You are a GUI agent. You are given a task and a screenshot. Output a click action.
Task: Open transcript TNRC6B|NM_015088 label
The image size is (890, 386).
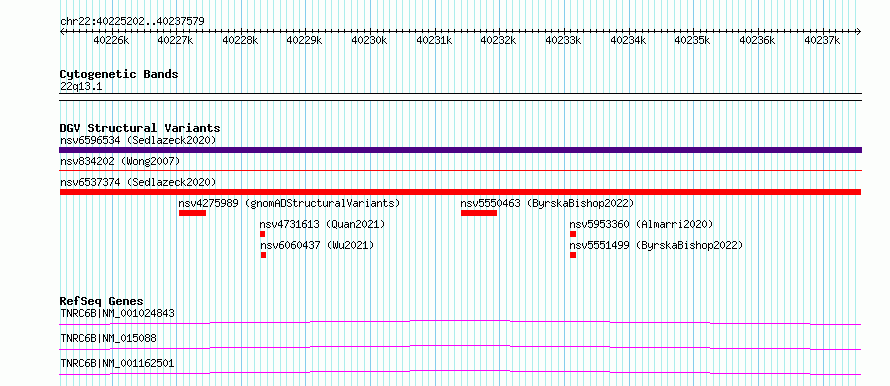(x=108, y=338)
